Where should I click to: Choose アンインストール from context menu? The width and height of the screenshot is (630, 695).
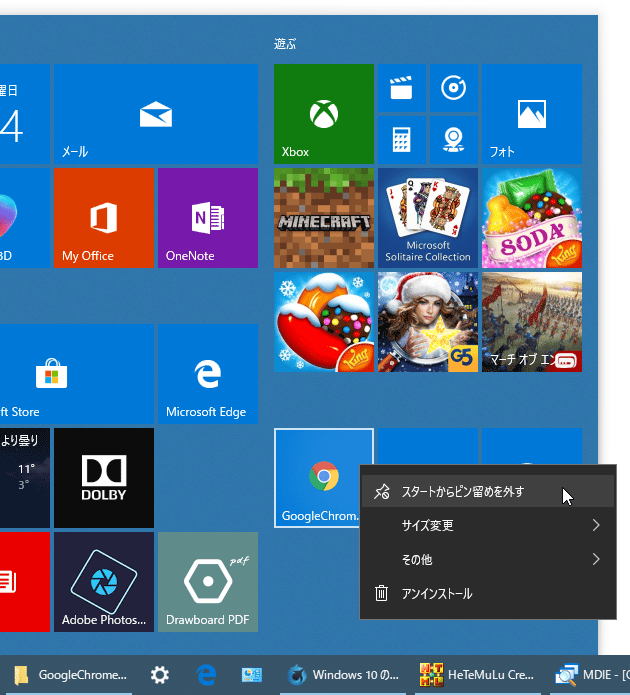tap(488, 593)
